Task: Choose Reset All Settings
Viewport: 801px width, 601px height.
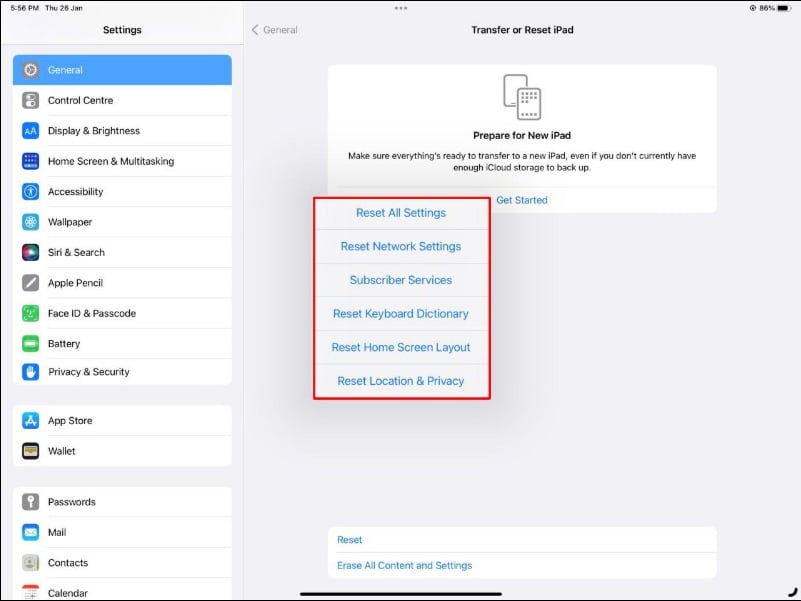Action: point(401,213)
